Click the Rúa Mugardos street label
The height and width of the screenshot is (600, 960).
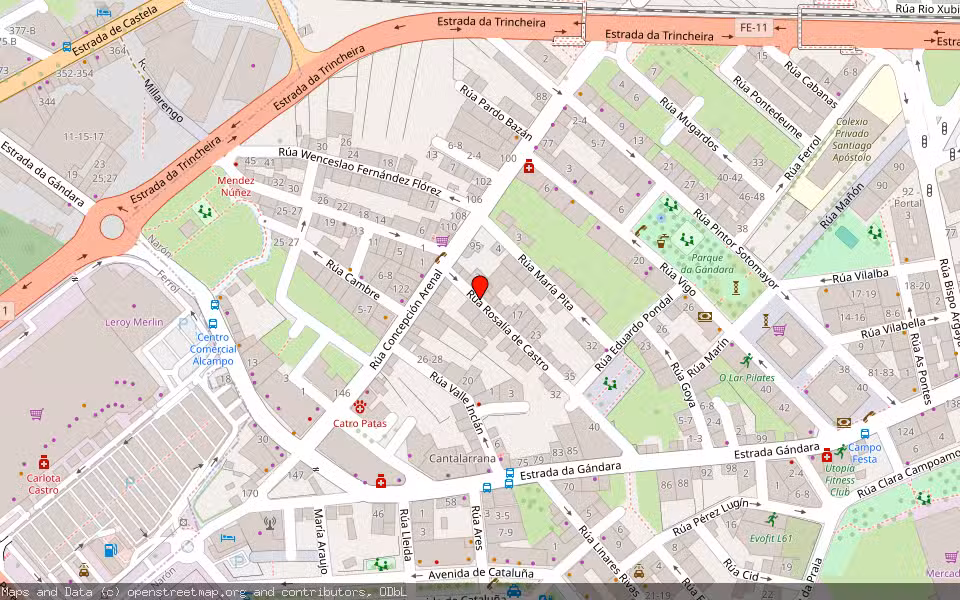pyautogui.click(x=689, y=124)
